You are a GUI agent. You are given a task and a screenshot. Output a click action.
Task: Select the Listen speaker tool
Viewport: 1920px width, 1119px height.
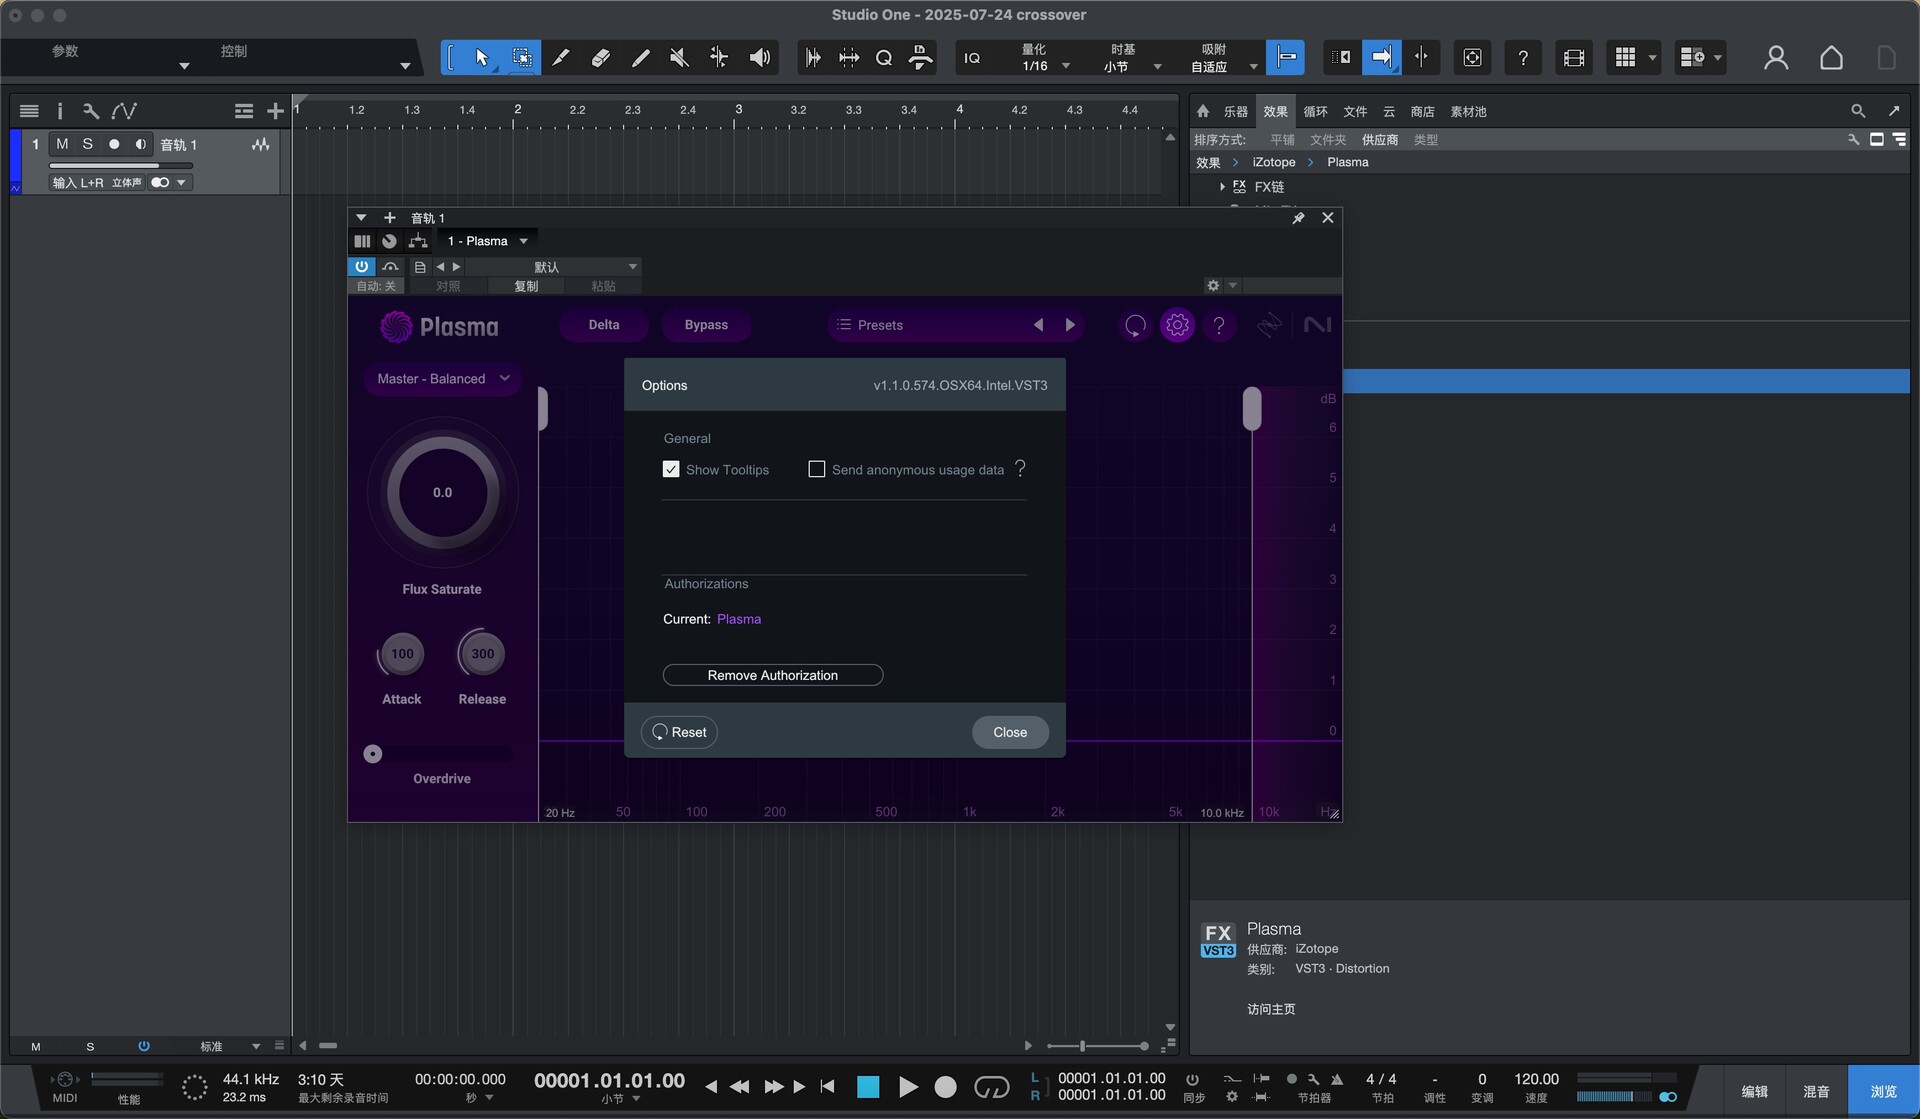point(760,58)
